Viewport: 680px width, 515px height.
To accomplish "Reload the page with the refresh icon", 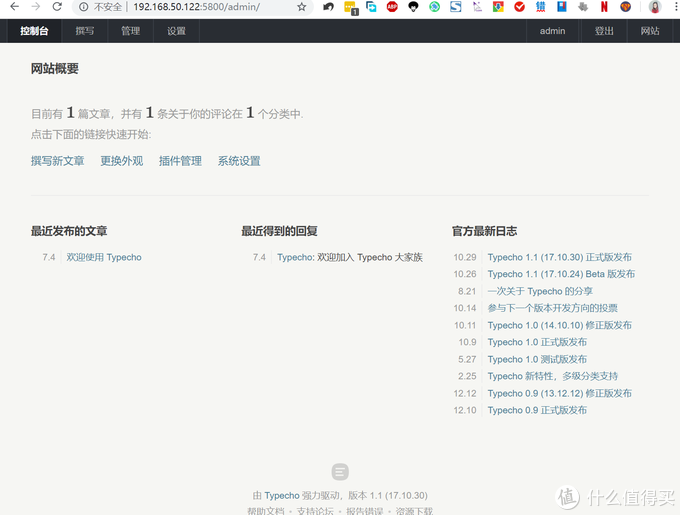I will point(57,7).
